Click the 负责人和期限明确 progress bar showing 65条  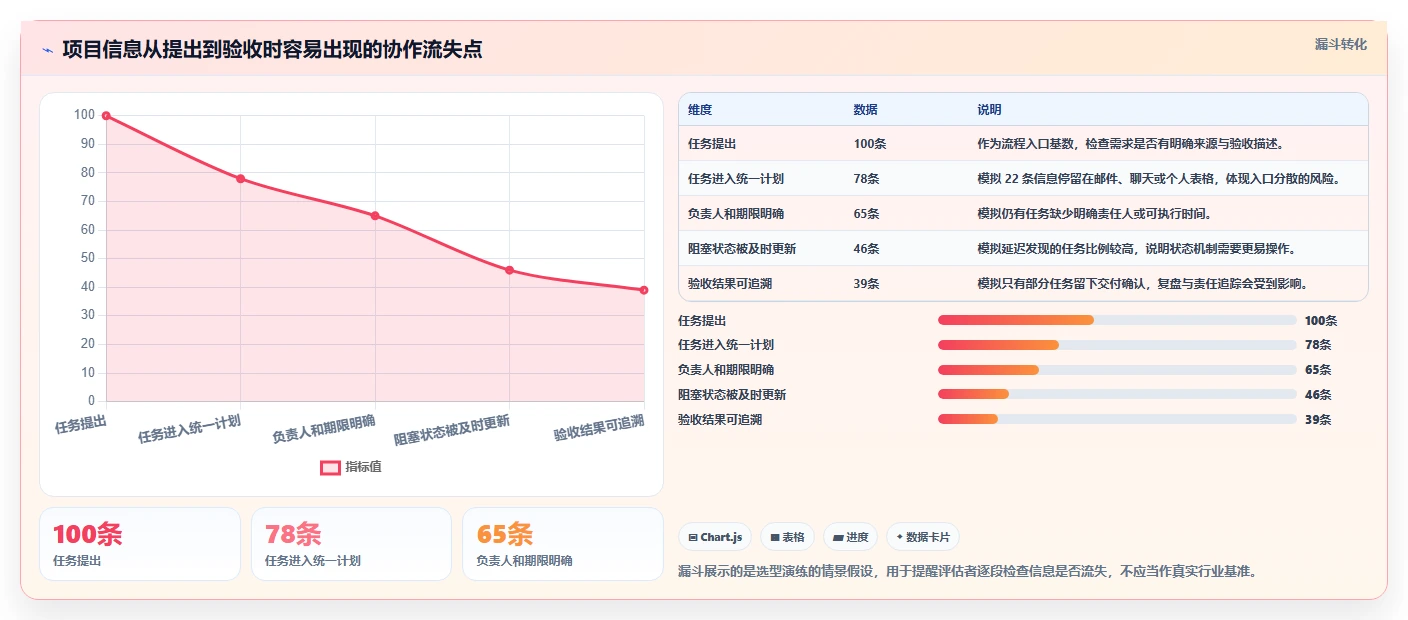pos(1117,370)
